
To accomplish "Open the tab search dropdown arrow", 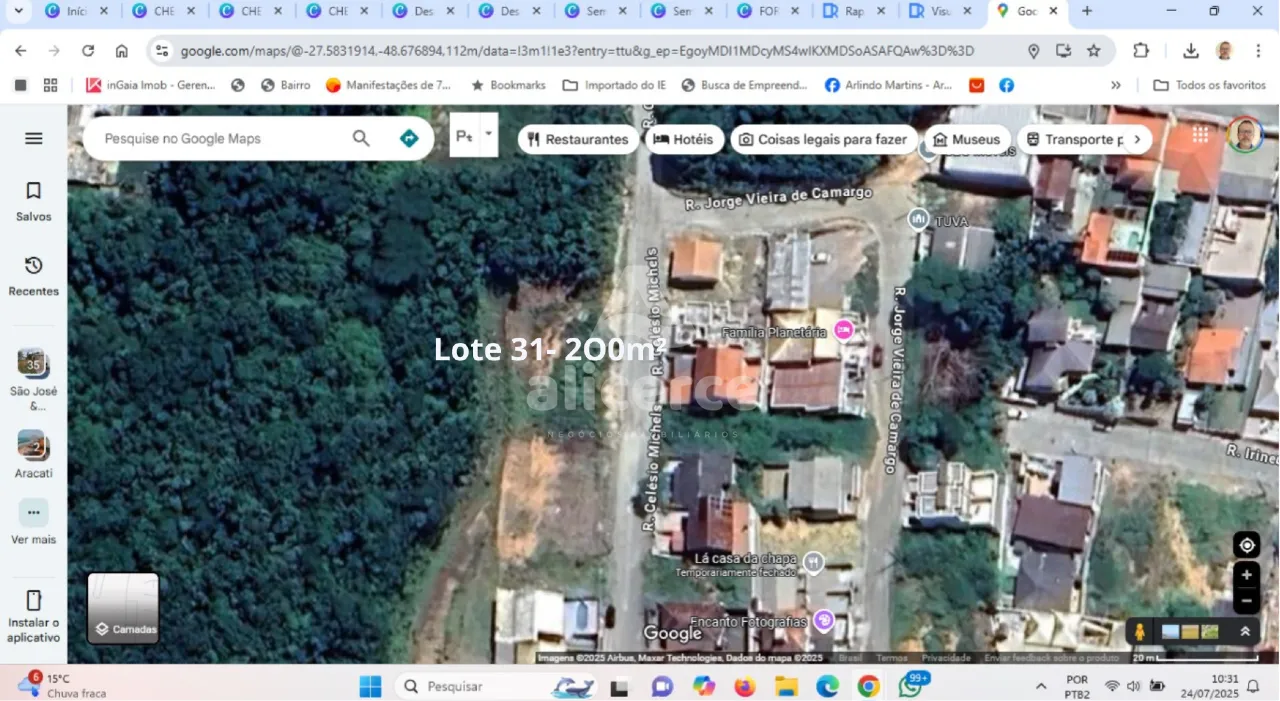I will click(x=18, y=11).
